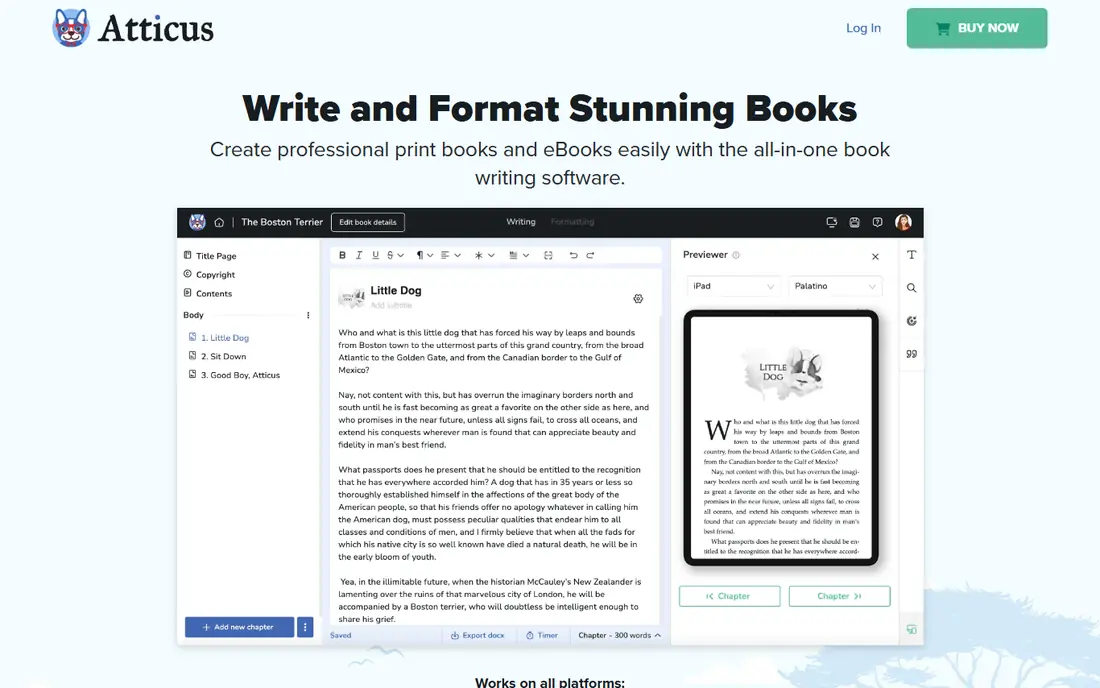Open the list formatting dropdown
Image resolution: width=1100 pixels, height=688 pixels.
pyautogui.click(x=518, y=255)
